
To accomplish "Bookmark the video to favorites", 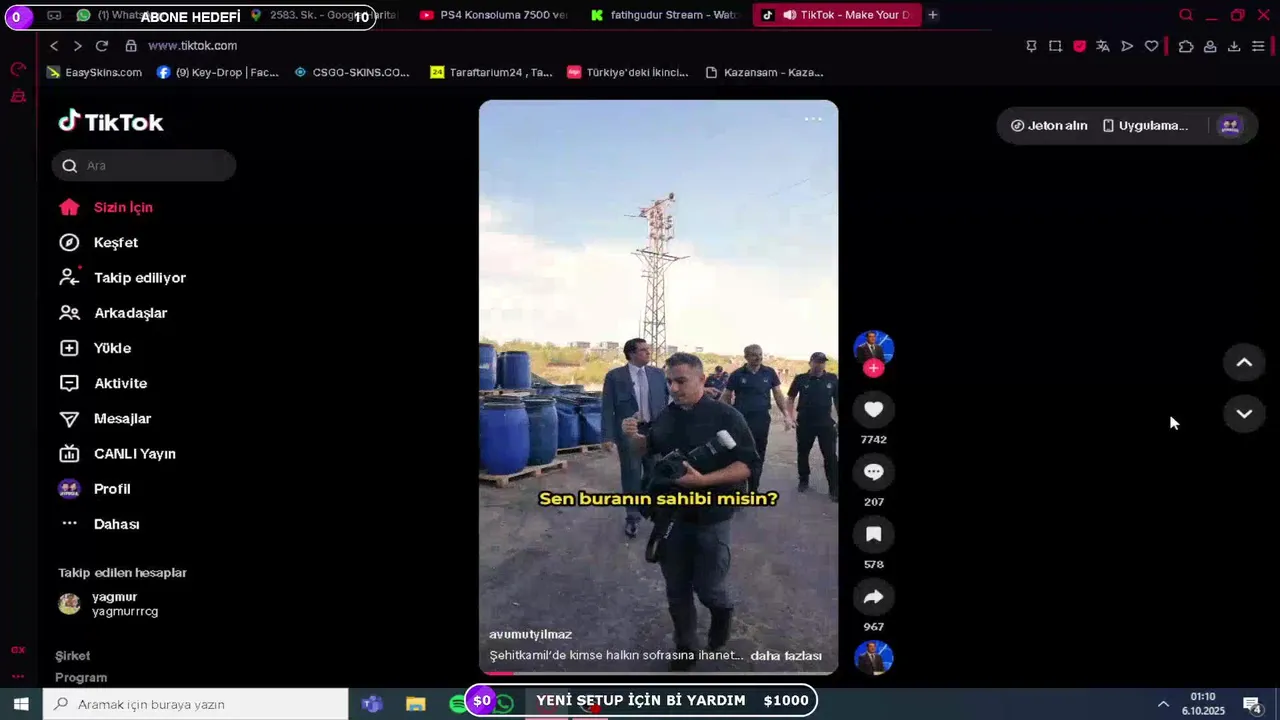I will coord(873,534).
